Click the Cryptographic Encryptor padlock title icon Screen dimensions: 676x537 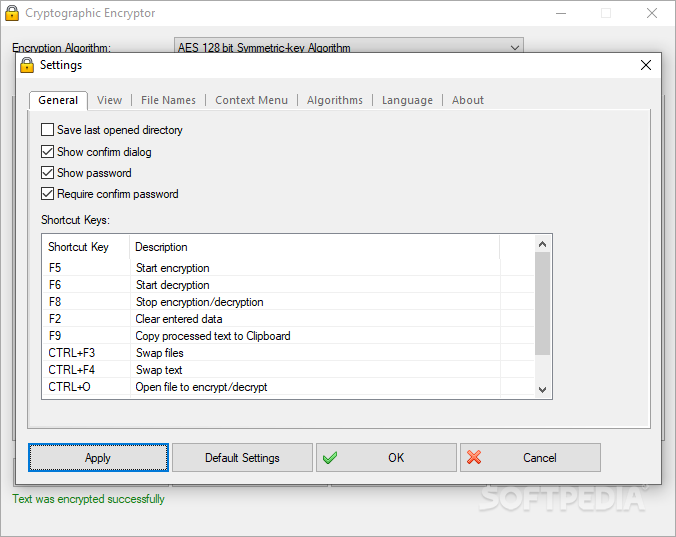pyautogui.click(x=12, y=13)
